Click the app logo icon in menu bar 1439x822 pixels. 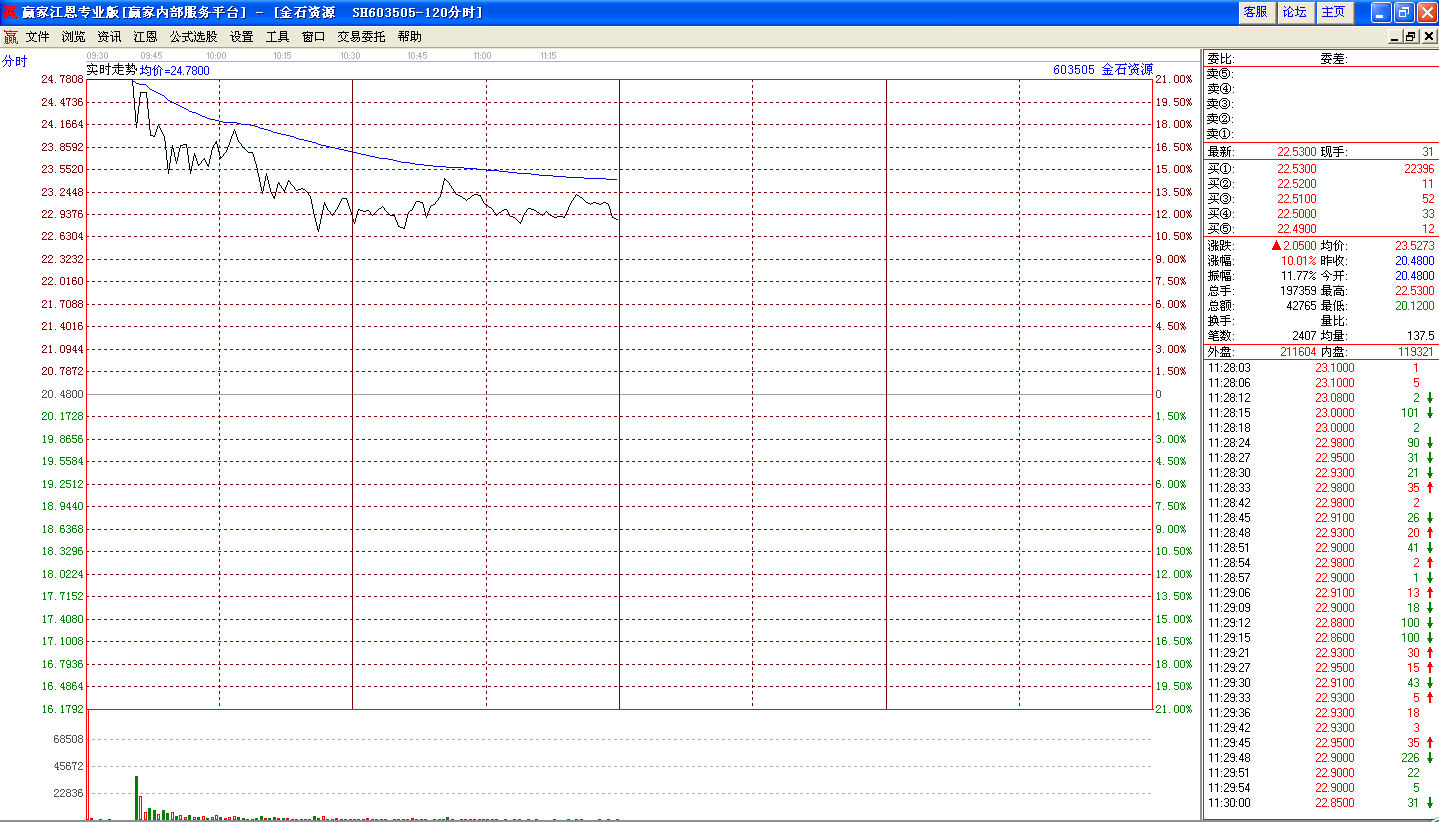[x=10, y=37]
